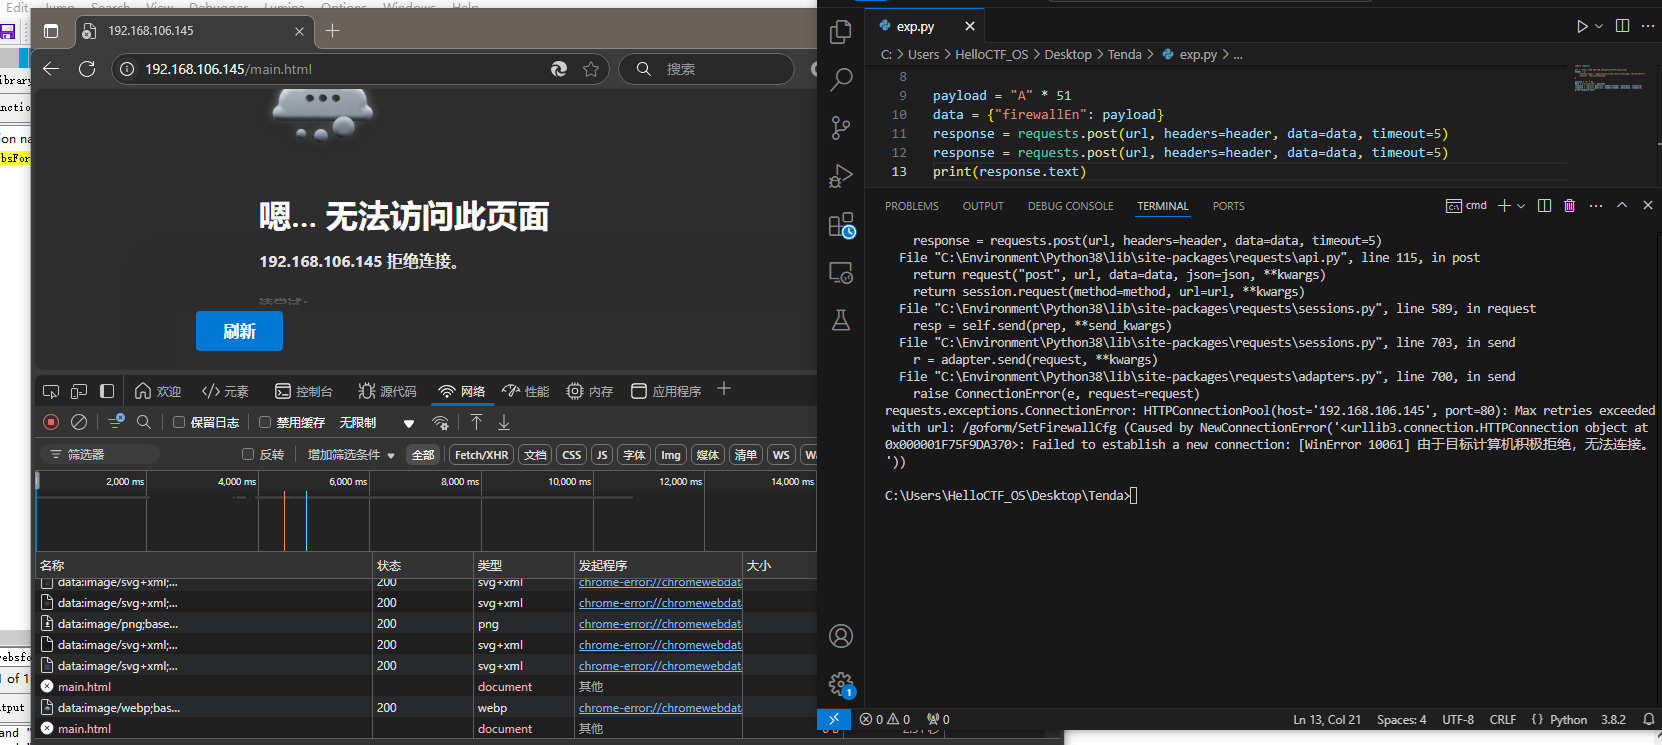The height and width of the screenshot is (745, 1662).
Task: Expand breadcrumb ellipsis after exp.py
Action: (1238, 55)
